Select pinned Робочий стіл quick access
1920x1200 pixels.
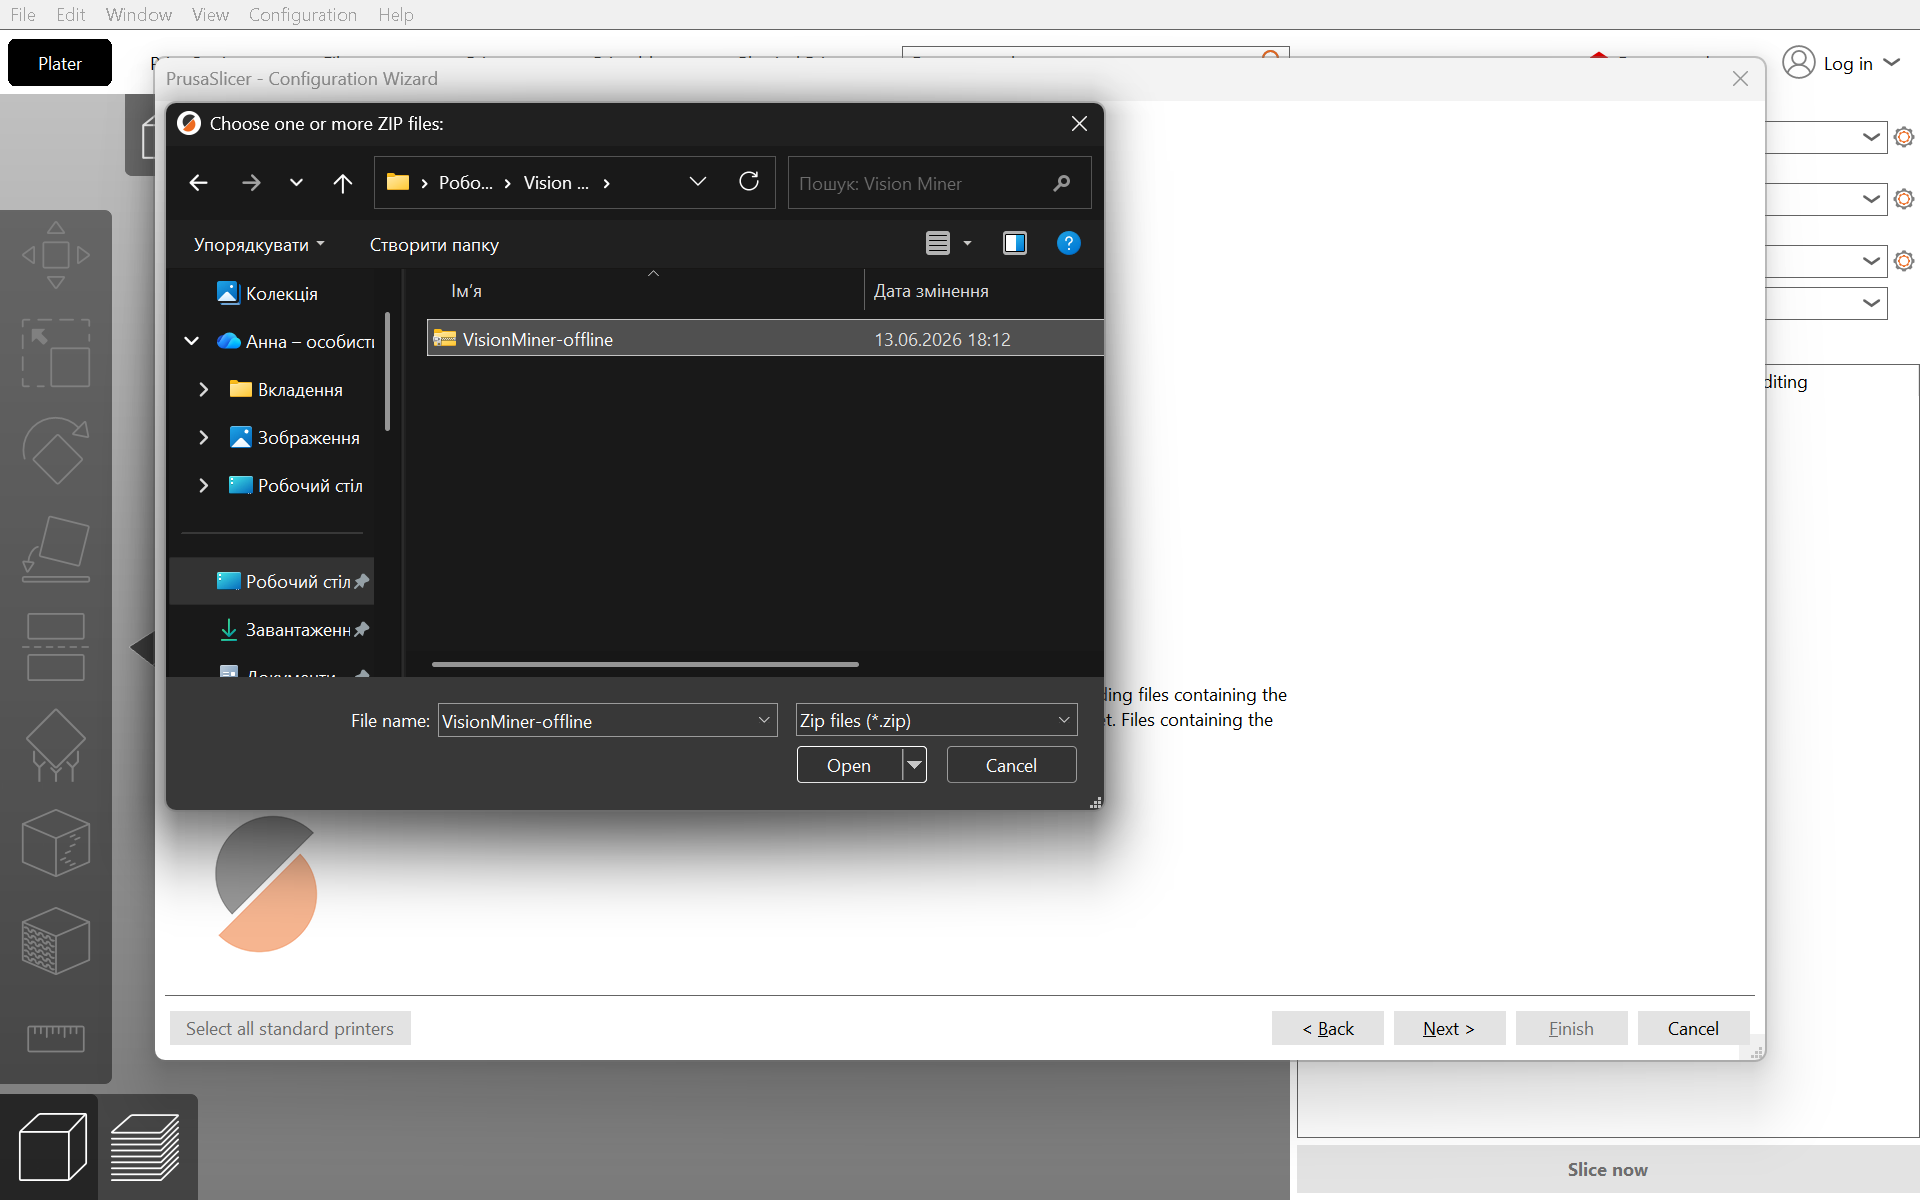tap(272, 581)
